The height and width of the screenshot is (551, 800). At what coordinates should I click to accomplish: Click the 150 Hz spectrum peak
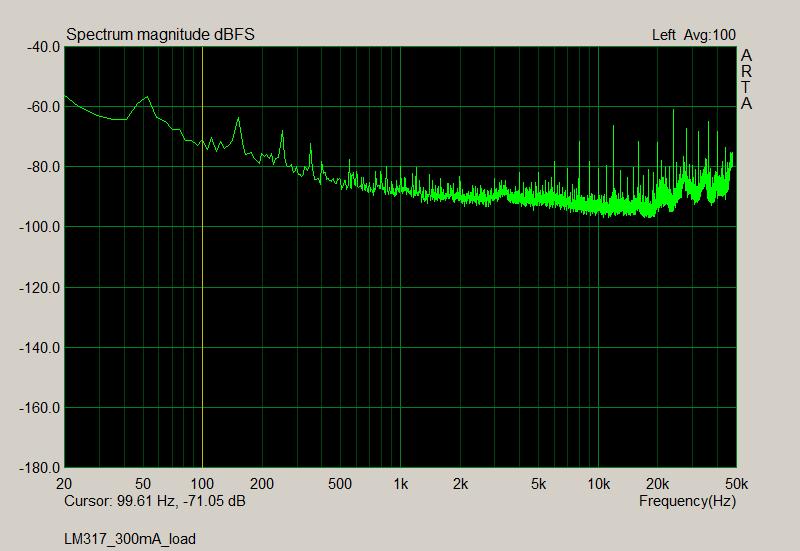click(x=238, y=118)
